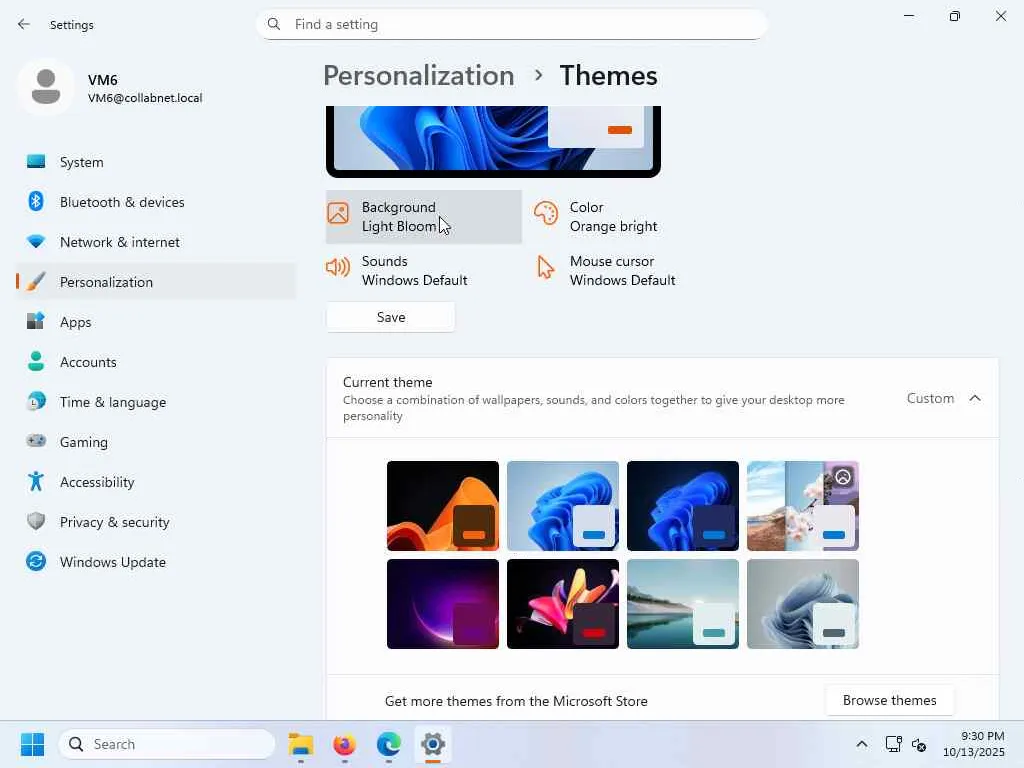Click the Time & language clock icon

(36, 401)
